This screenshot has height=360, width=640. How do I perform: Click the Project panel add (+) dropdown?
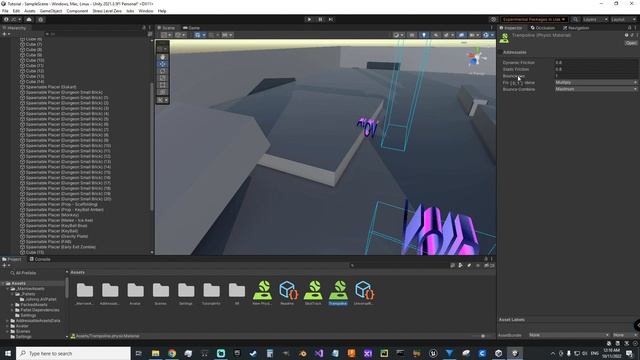pyautogui.click(x=6, y=265)
